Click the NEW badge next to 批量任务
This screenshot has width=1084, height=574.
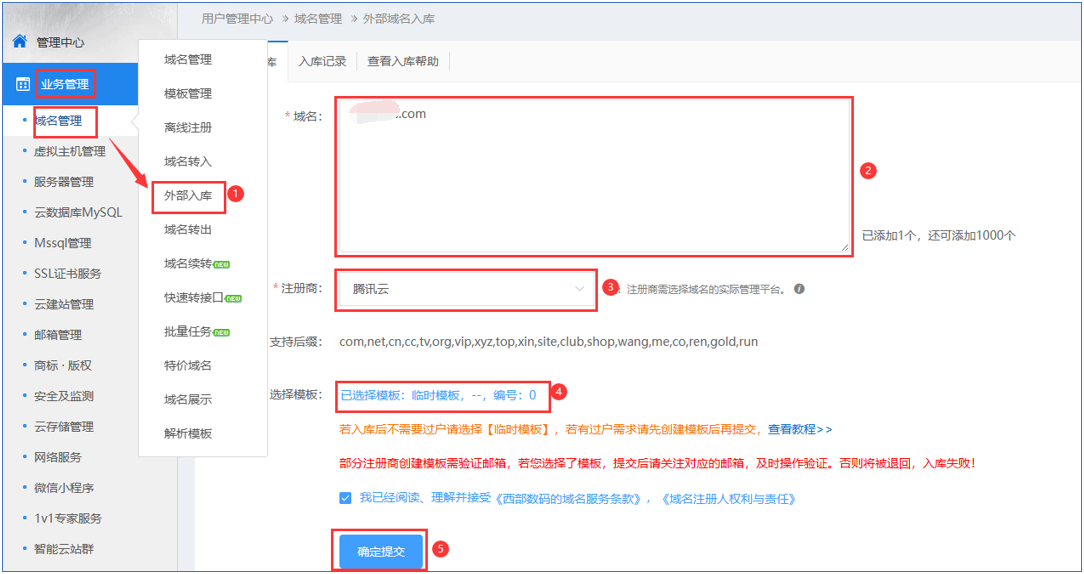tap(222, 332)
